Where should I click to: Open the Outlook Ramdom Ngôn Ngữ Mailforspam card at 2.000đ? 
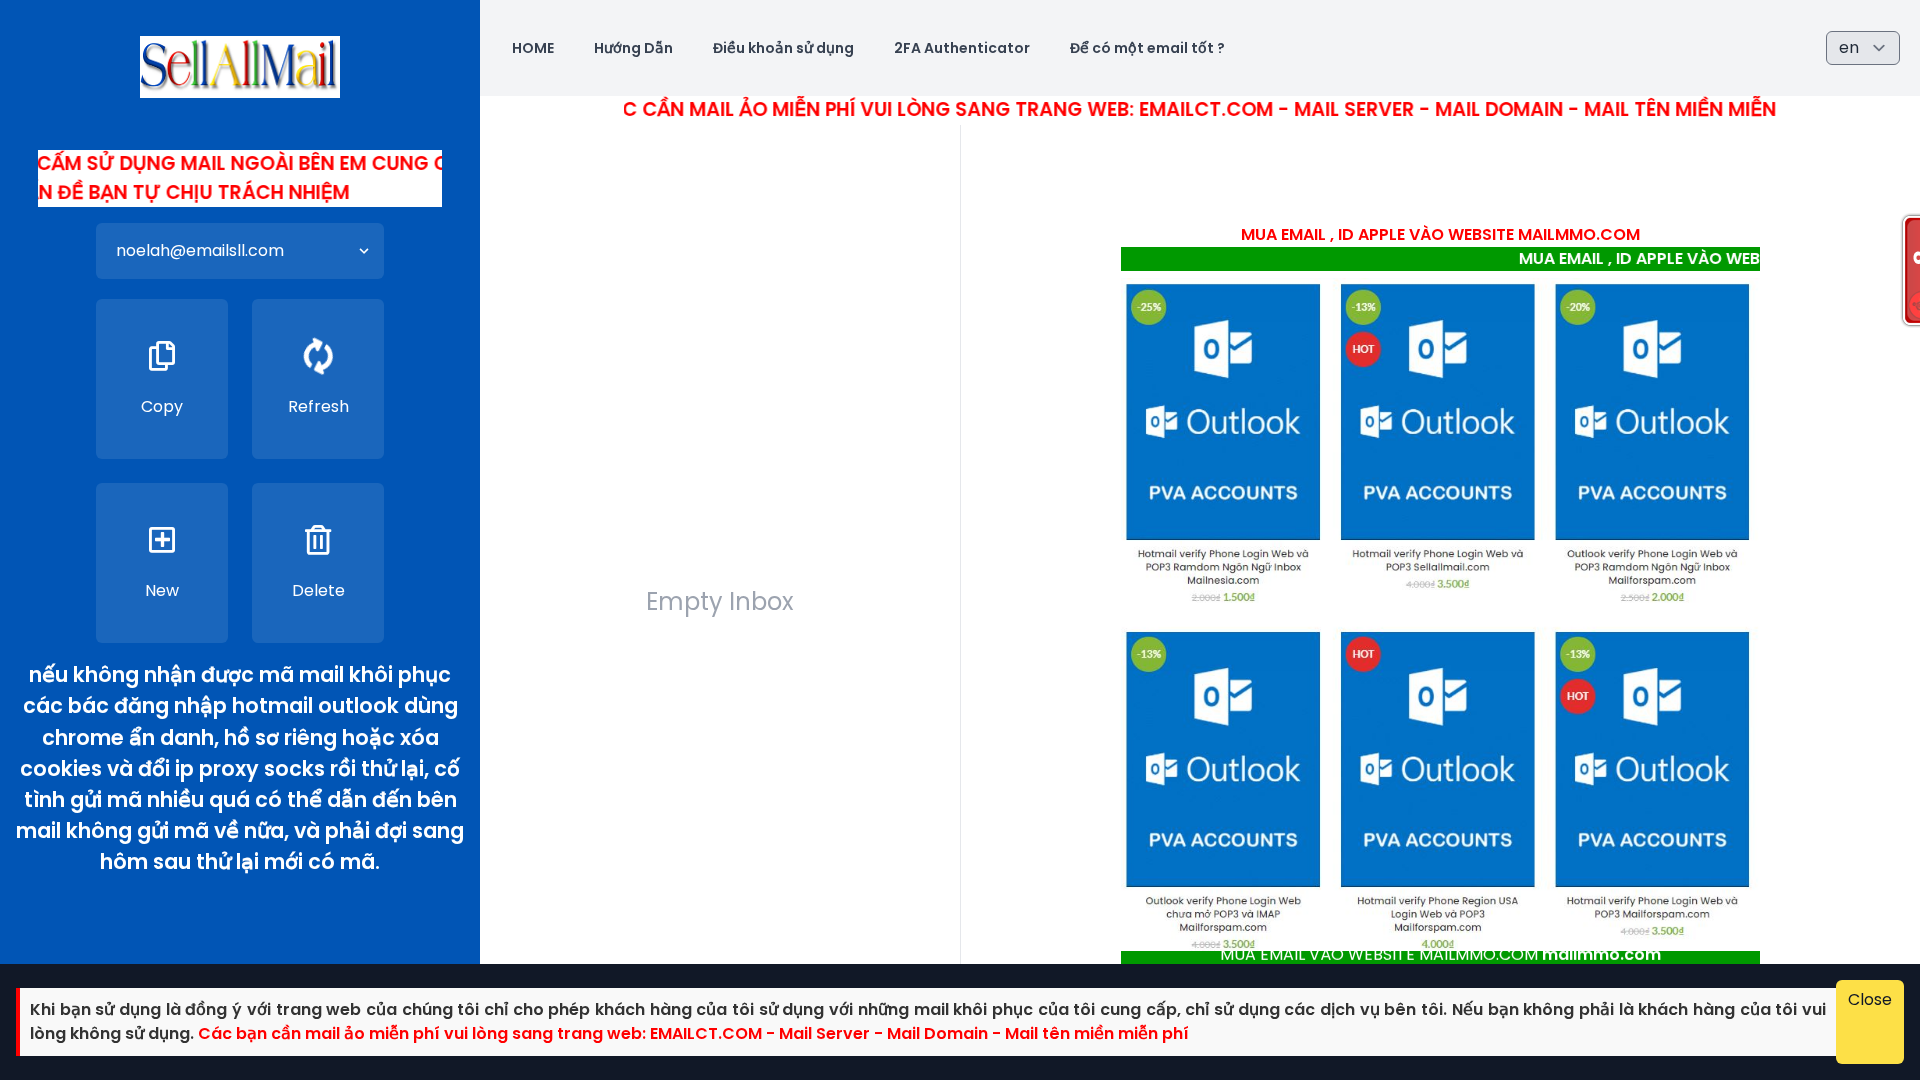1652,444
